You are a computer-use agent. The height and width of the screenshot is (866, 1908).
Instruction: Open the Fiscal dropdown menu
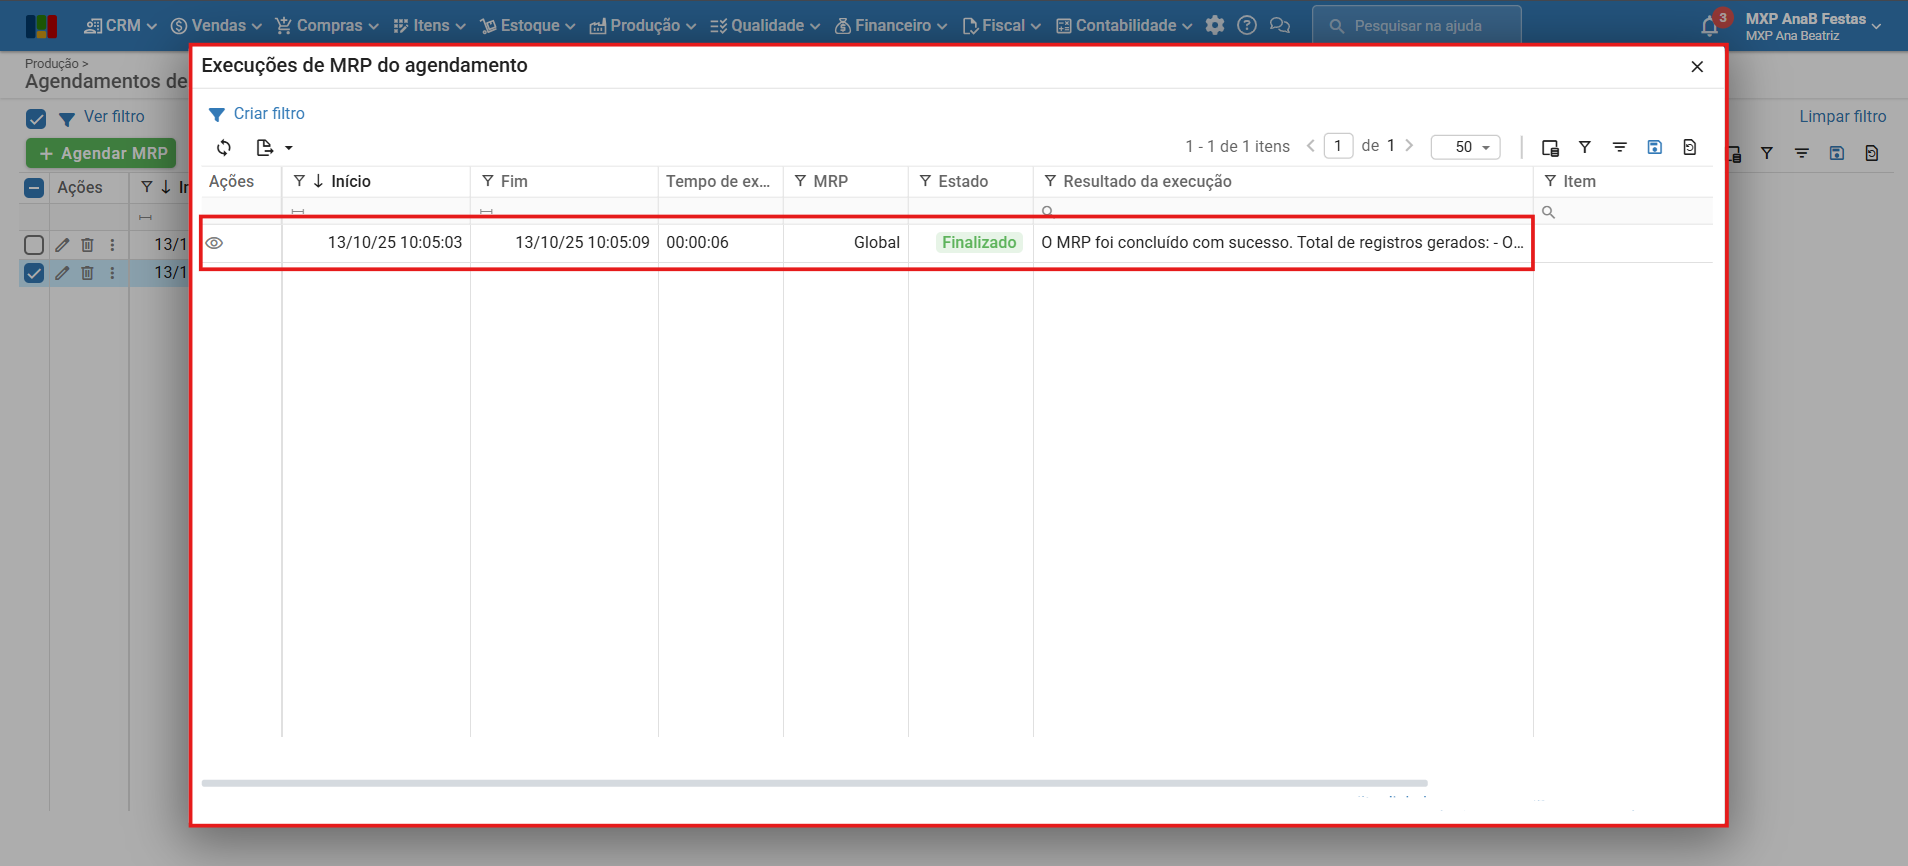point(1002,26)
